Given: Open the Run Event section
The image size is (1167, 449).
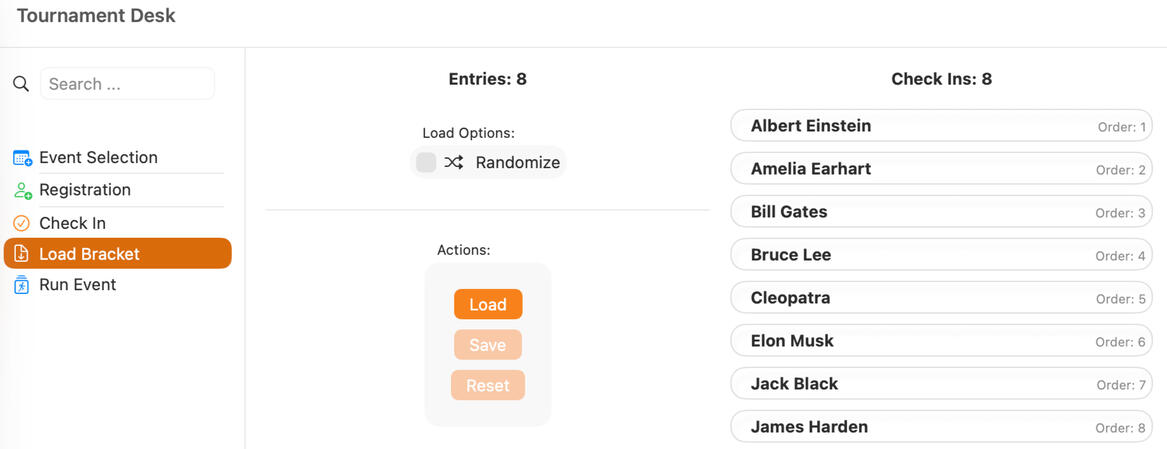Looking at the screenshot, I should tap(78, 285).
